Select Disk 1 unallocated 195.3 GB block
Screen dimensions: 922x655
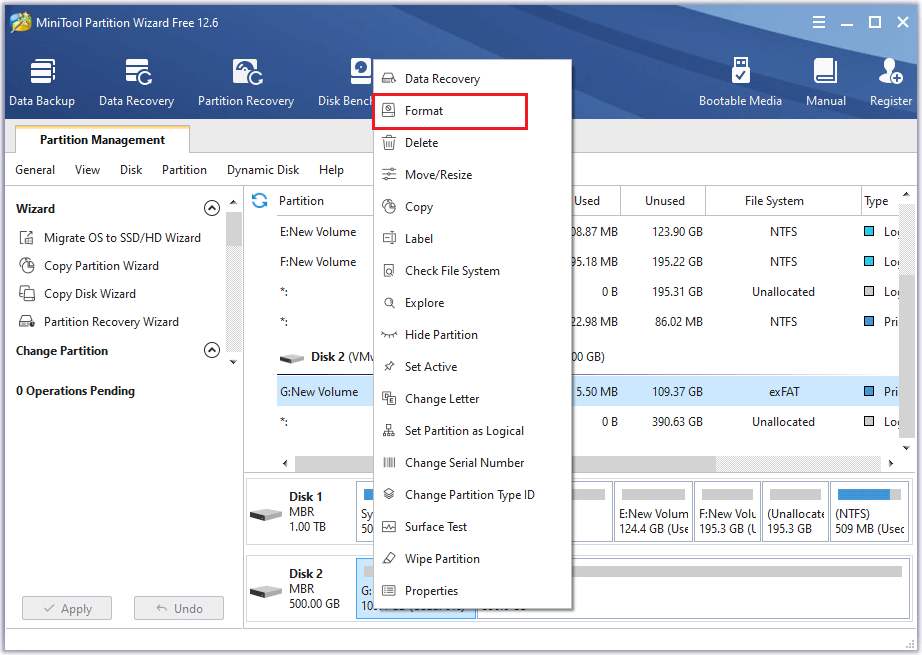[795, 512]
